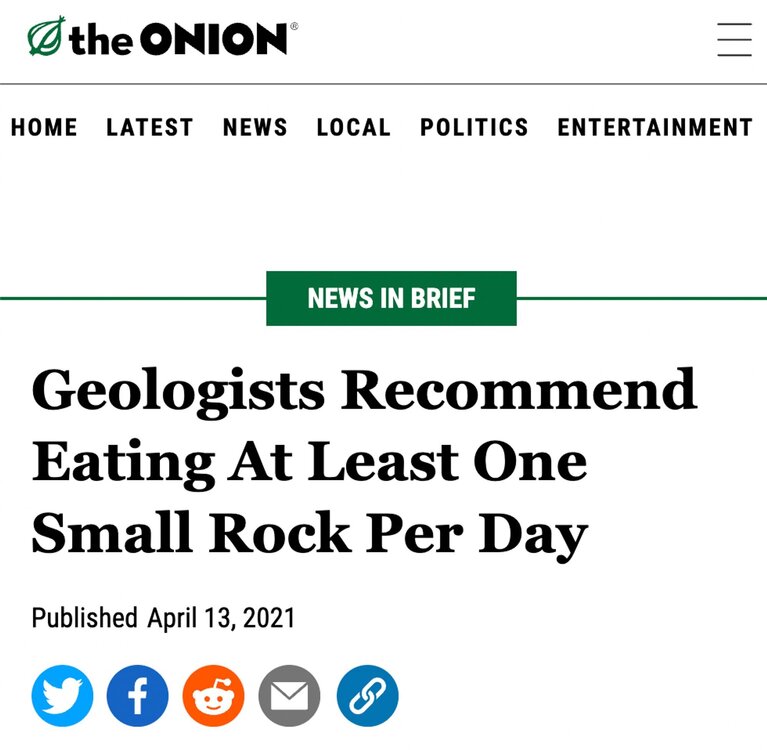Viewport: 767px width, 750px height.
Task: Click The Onion green onion logo icon
Action: click(x=45, y=38)
